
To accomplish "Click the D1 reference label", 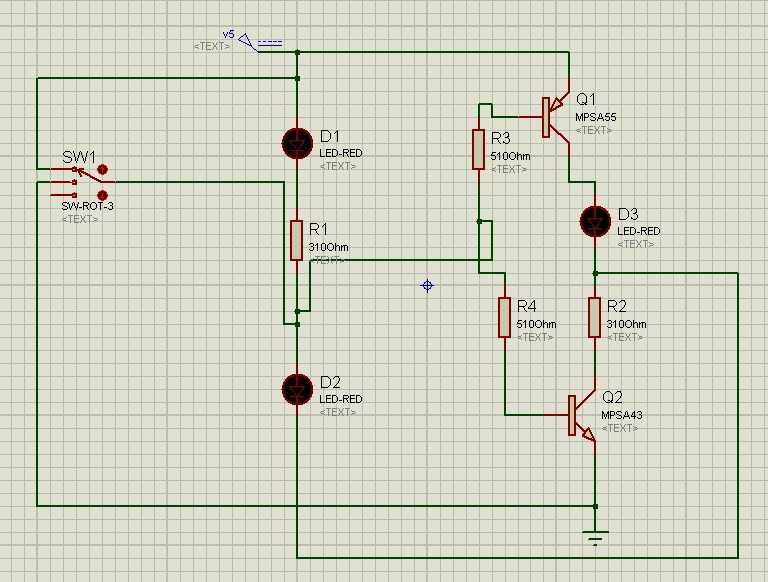I will pos(330,136).
